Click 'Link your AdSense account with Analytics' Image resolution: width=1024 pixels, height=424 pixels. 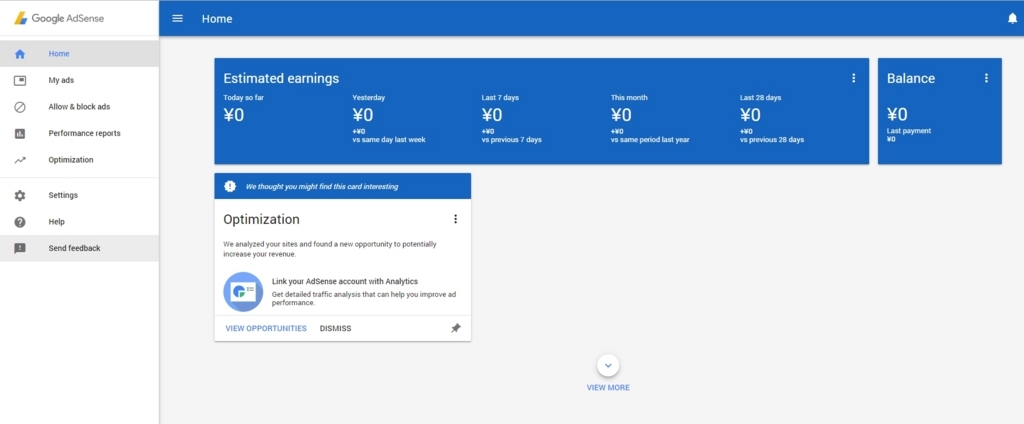coord(345,282)
